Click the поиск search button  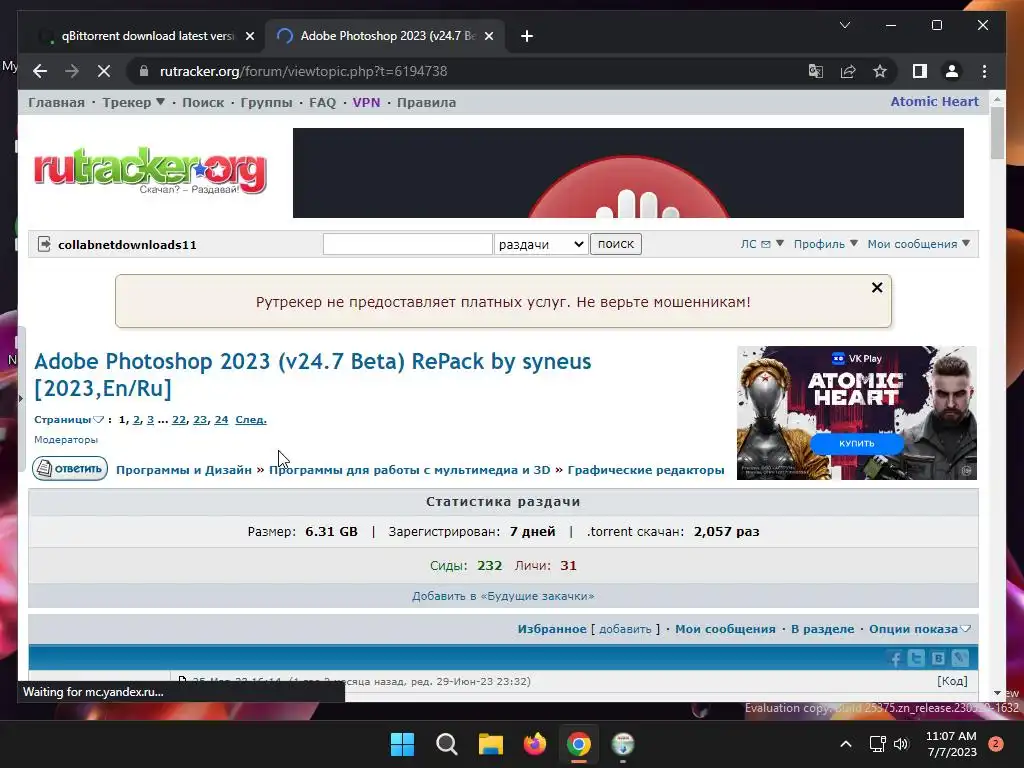tap(616, 244)
